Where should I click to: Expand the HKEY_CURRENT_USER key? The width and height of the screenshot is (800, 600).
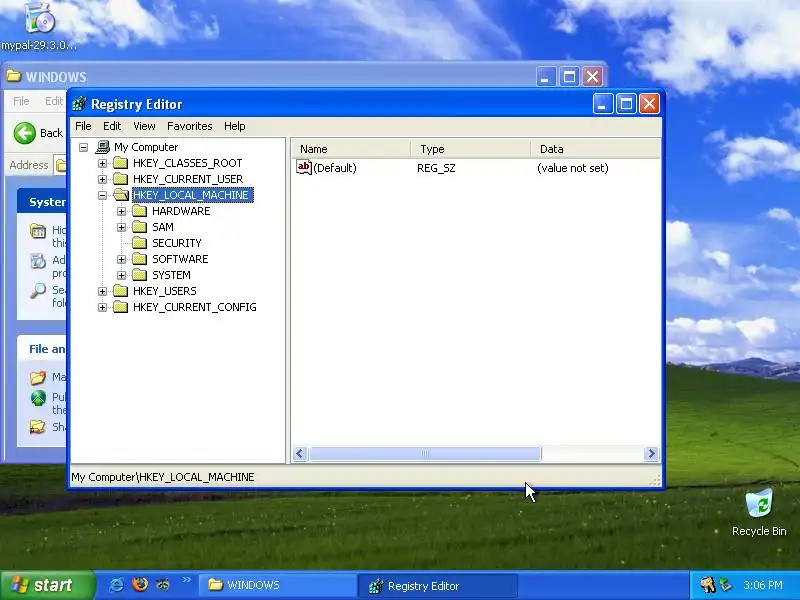click(x=103, y=179)
